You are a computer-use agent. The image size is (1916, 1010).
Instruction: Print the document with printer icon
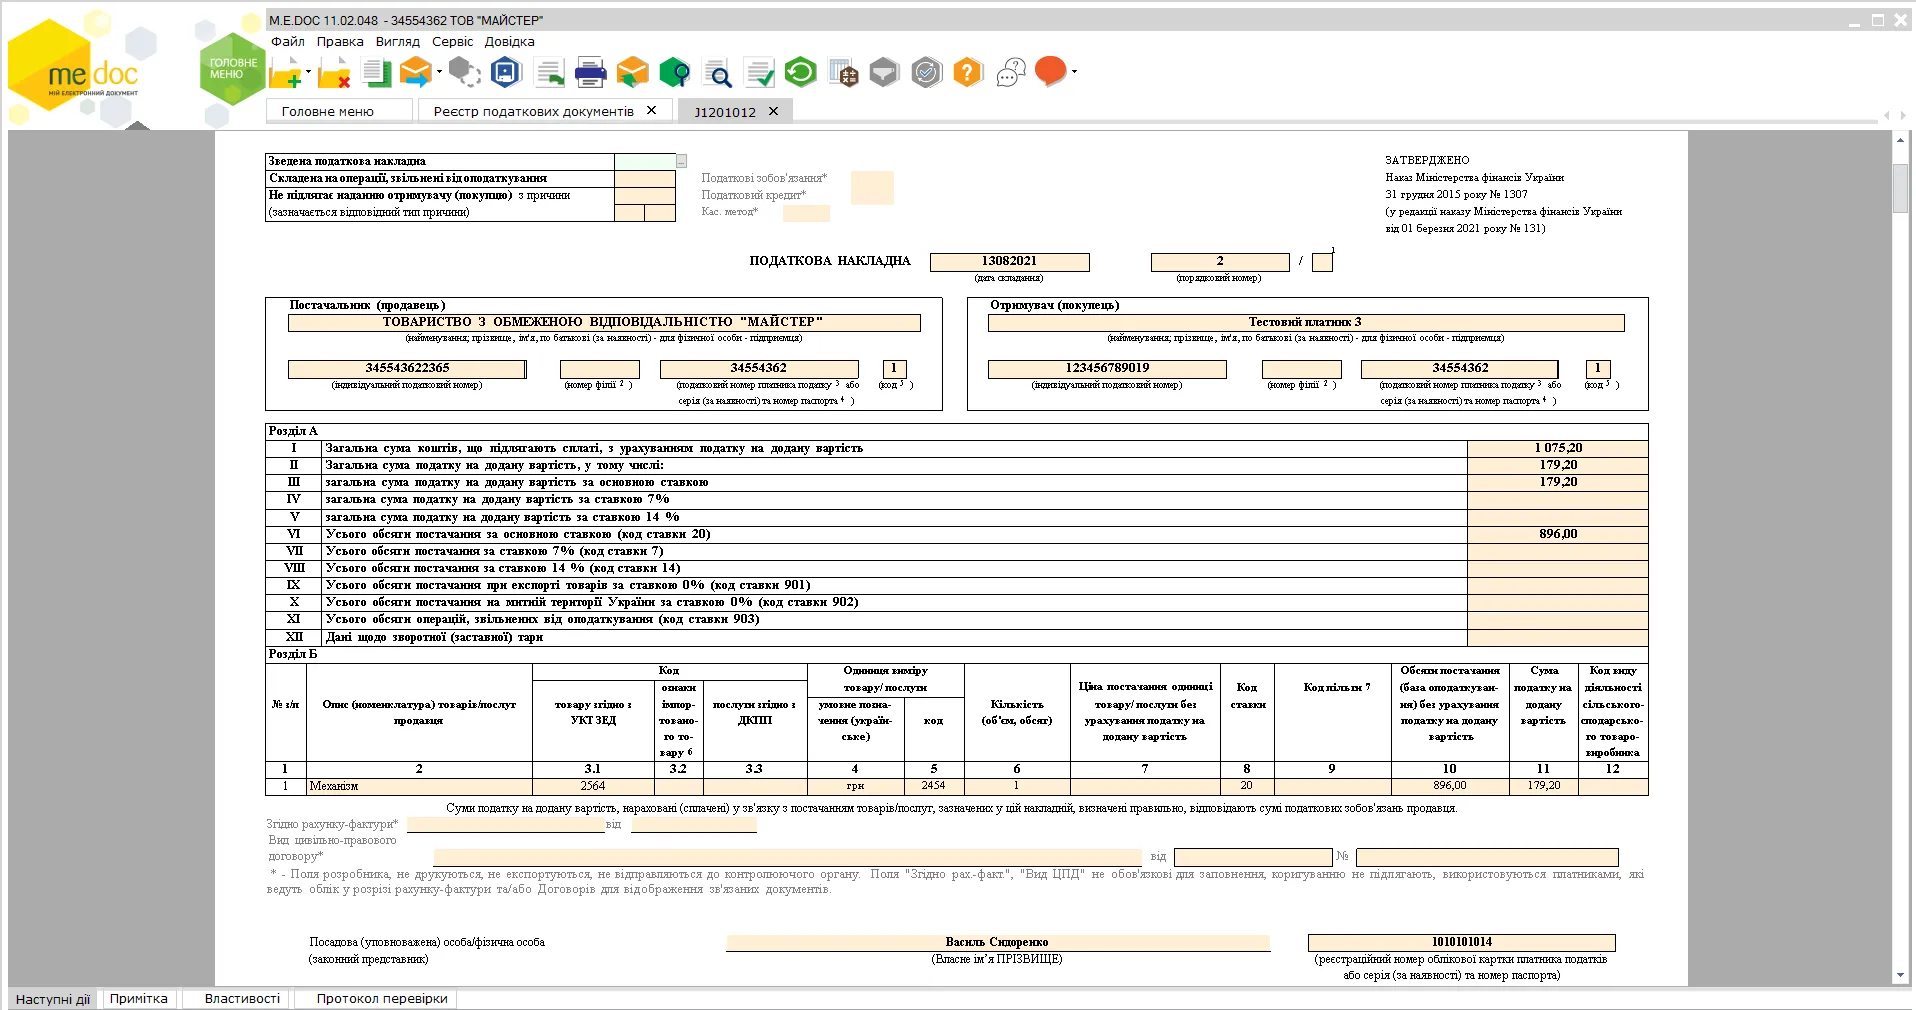click(x=591, y=72)
